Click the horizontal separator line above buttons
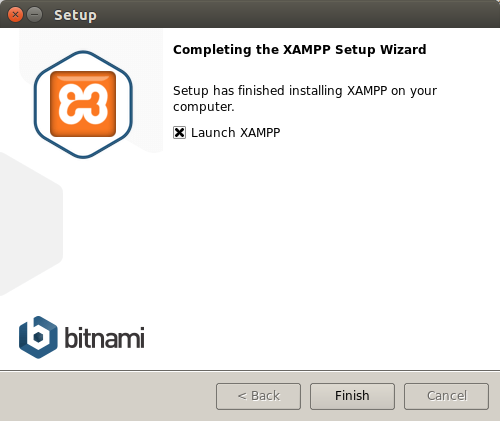 point(250,370)
